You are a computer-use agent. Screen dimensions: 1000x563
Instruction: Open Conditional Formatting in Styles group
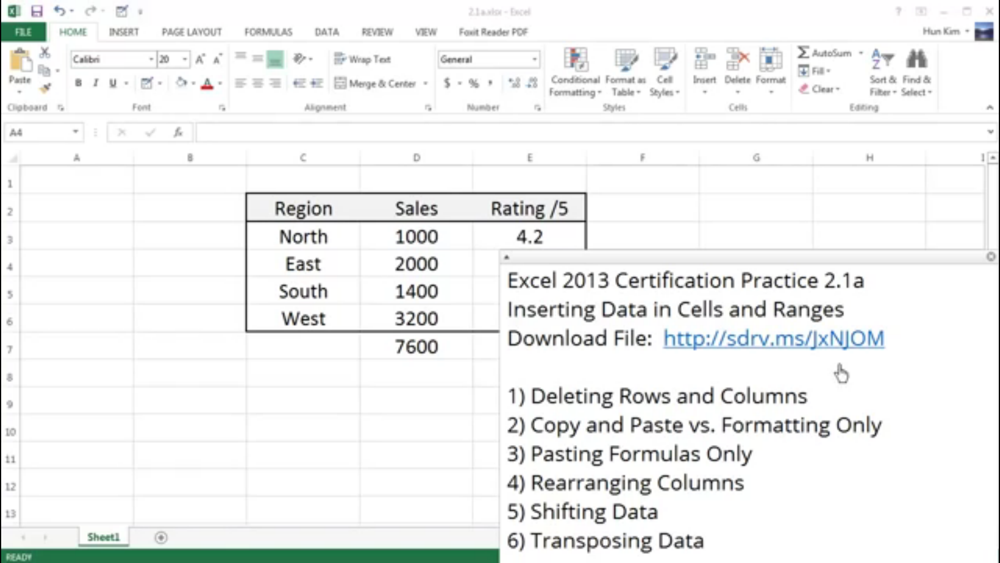pyautogui.click(x=575, y=72)
